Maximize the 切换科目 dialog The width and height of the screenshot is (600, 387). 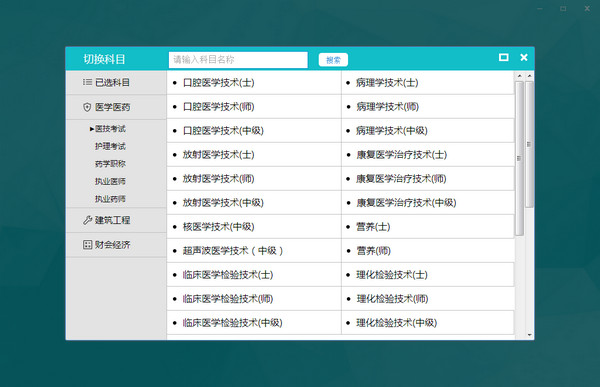point(504,57)
